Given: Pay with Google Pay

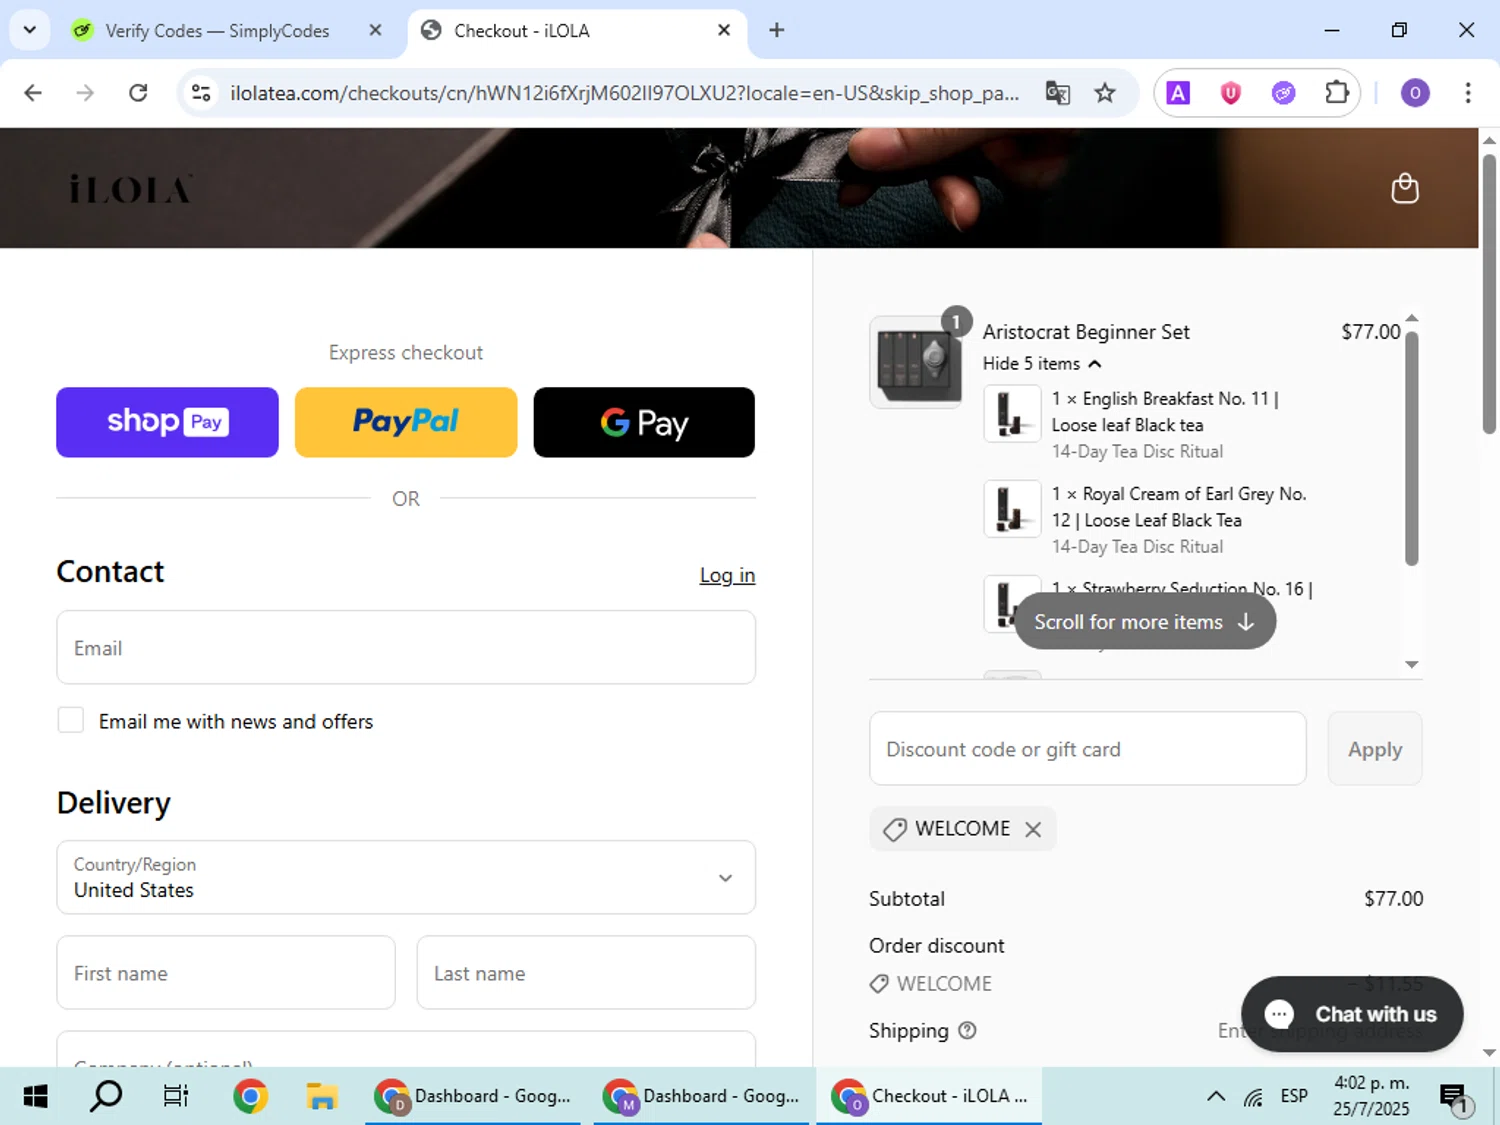Looking at the screenshot, I should 644,422.
